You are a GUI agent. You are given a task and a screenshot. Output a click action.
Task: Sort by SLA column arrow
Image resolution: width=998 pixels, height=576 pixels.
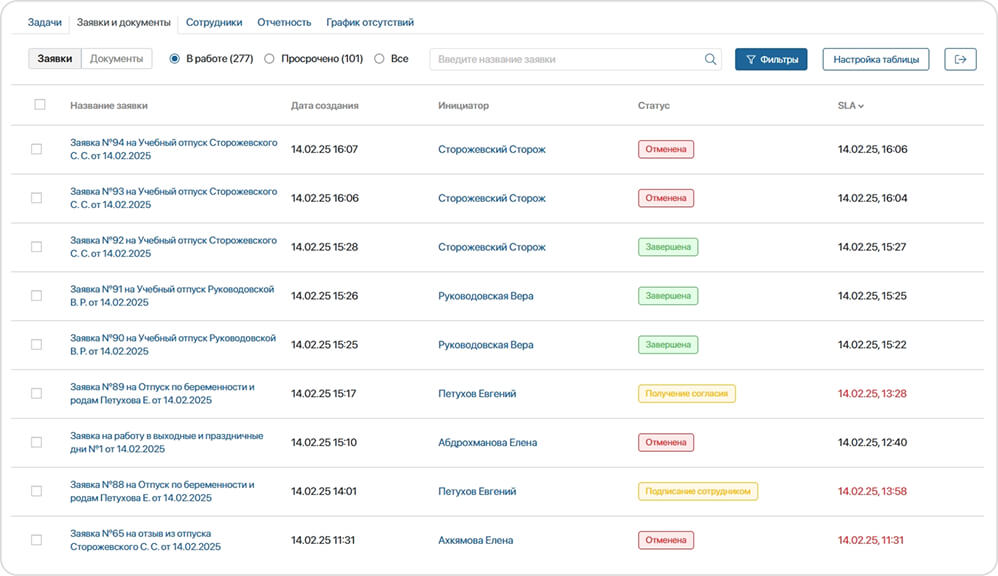tap(861, 106)
